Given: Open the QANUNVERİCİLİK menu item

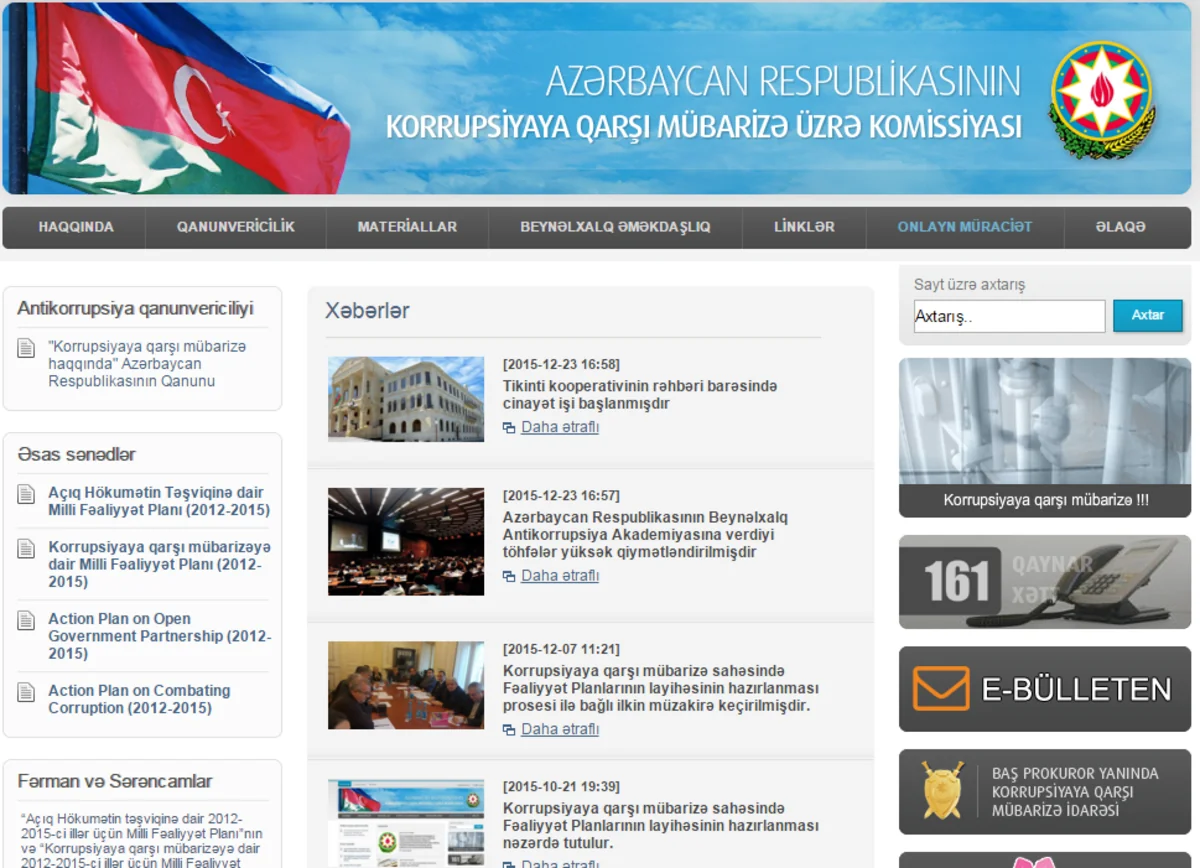Looking at the screenshot, I should pyautogui.click(x=236, y=227).
